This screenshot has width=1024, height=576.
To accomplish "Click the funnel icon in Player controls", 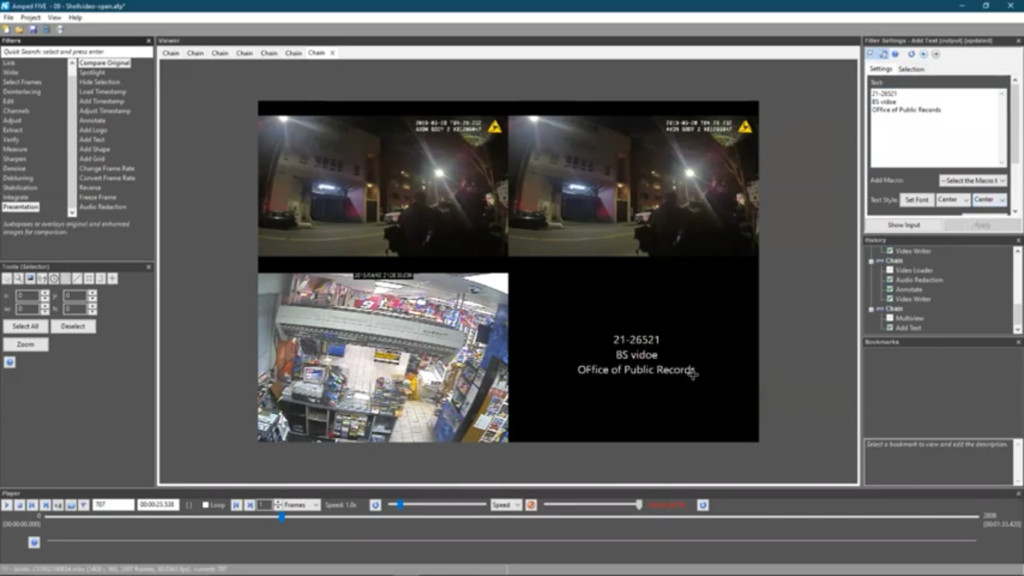I will [84, 505].
